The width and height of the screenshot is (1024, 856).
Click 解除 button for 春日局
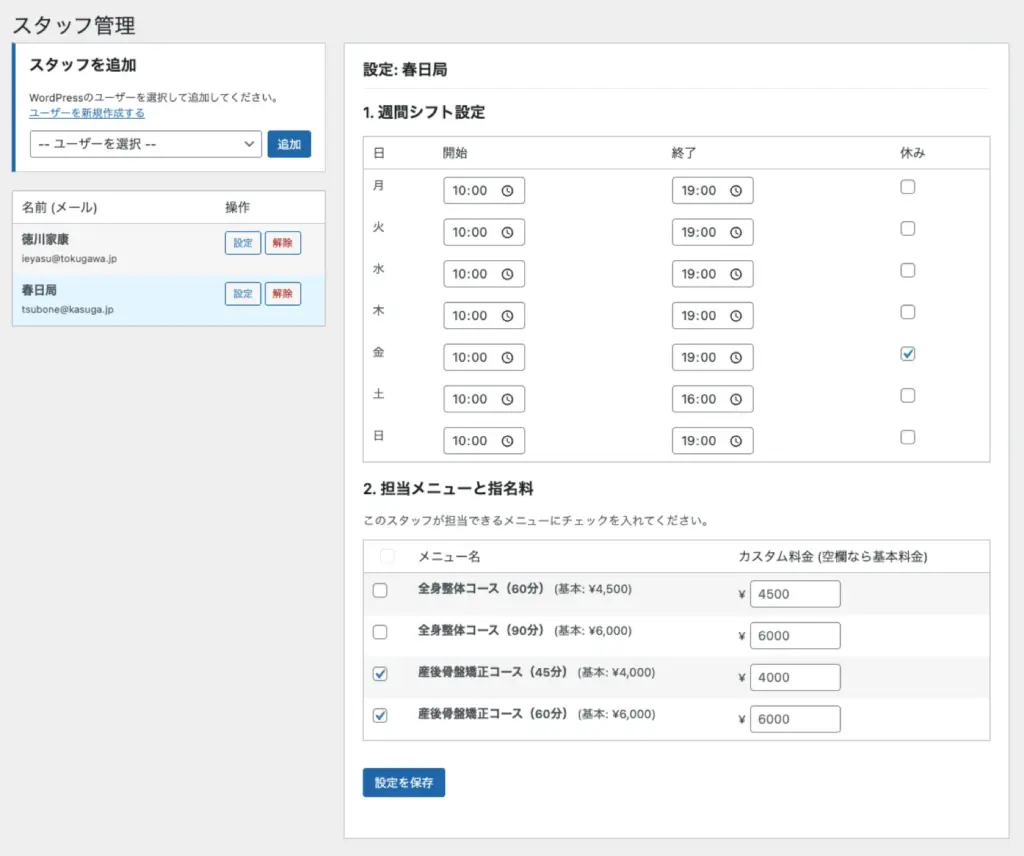point(283,294)
